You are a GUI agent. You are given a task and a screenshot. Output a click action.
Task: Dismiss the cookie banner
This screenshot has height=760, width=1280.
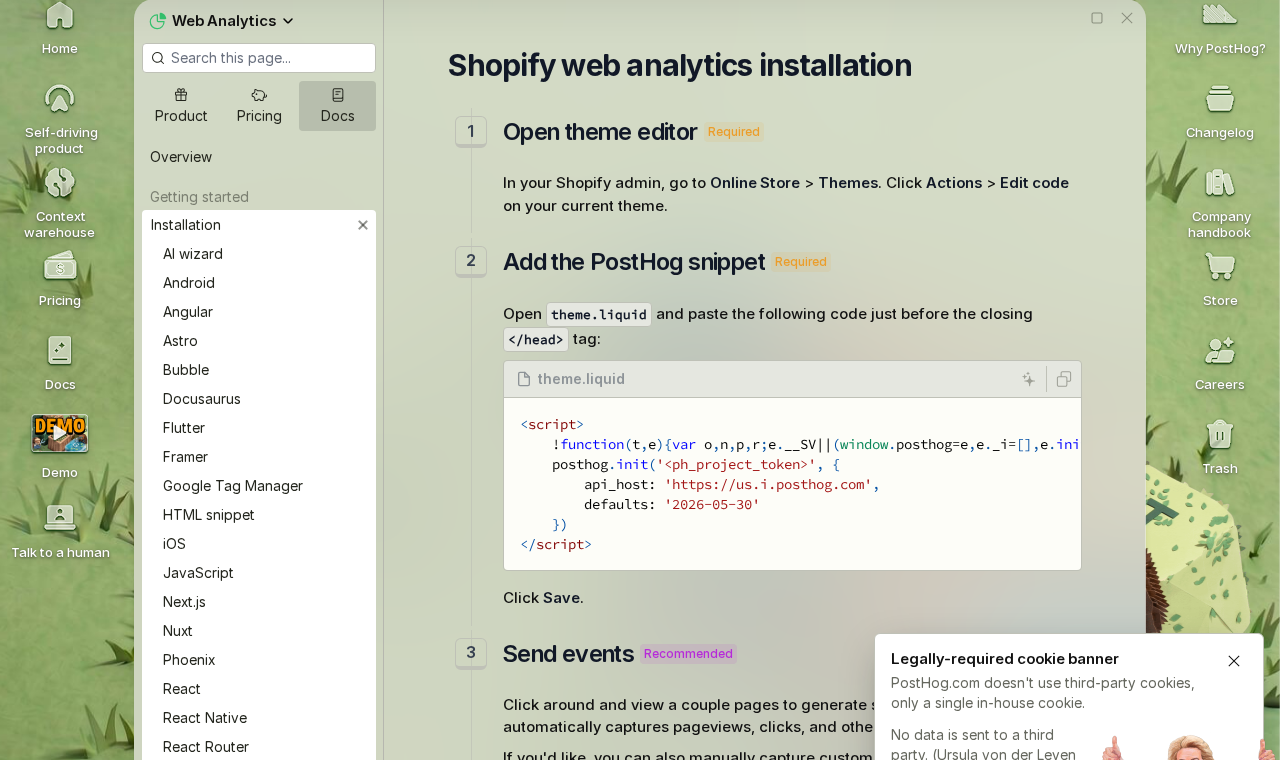[x=1234, y=661]
